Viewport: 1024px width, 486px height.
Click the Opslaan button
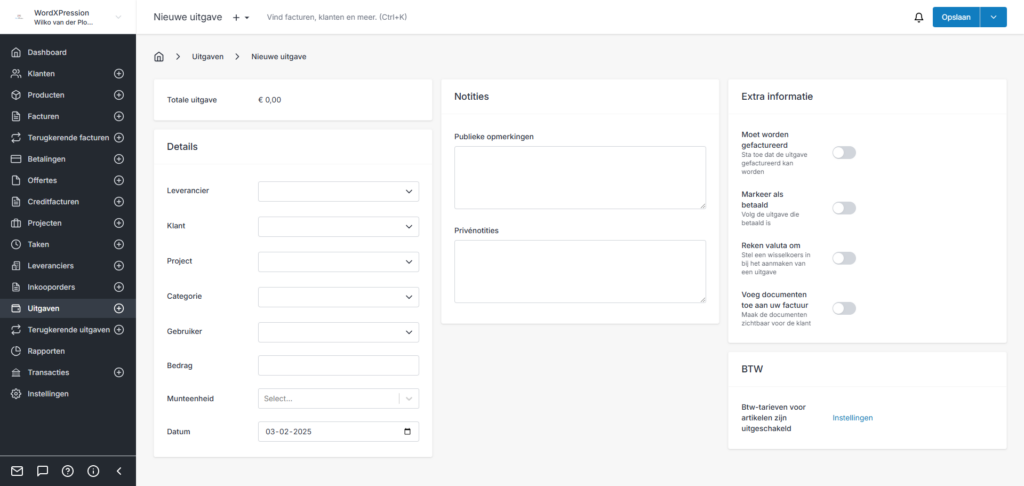point(956,17)
